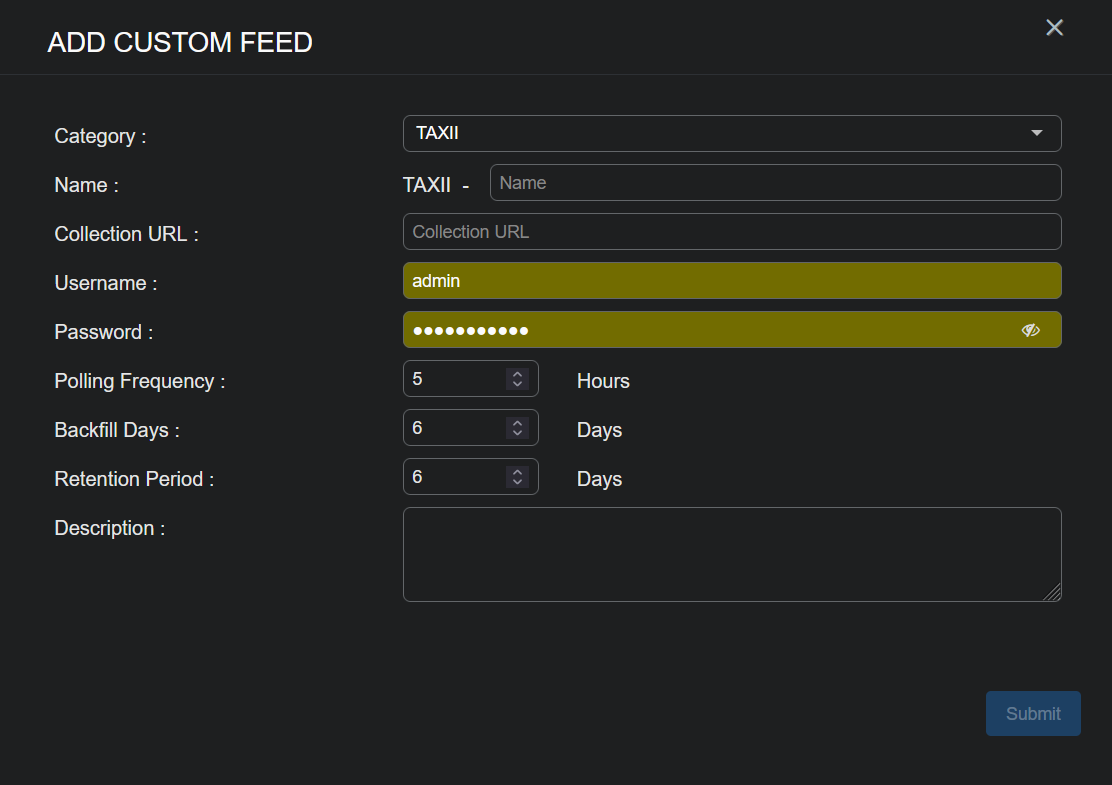Raise Retention Period with the up arrow
This screenshot has width=1112, height=785.
pyautogui.click(x=517, y=472)
